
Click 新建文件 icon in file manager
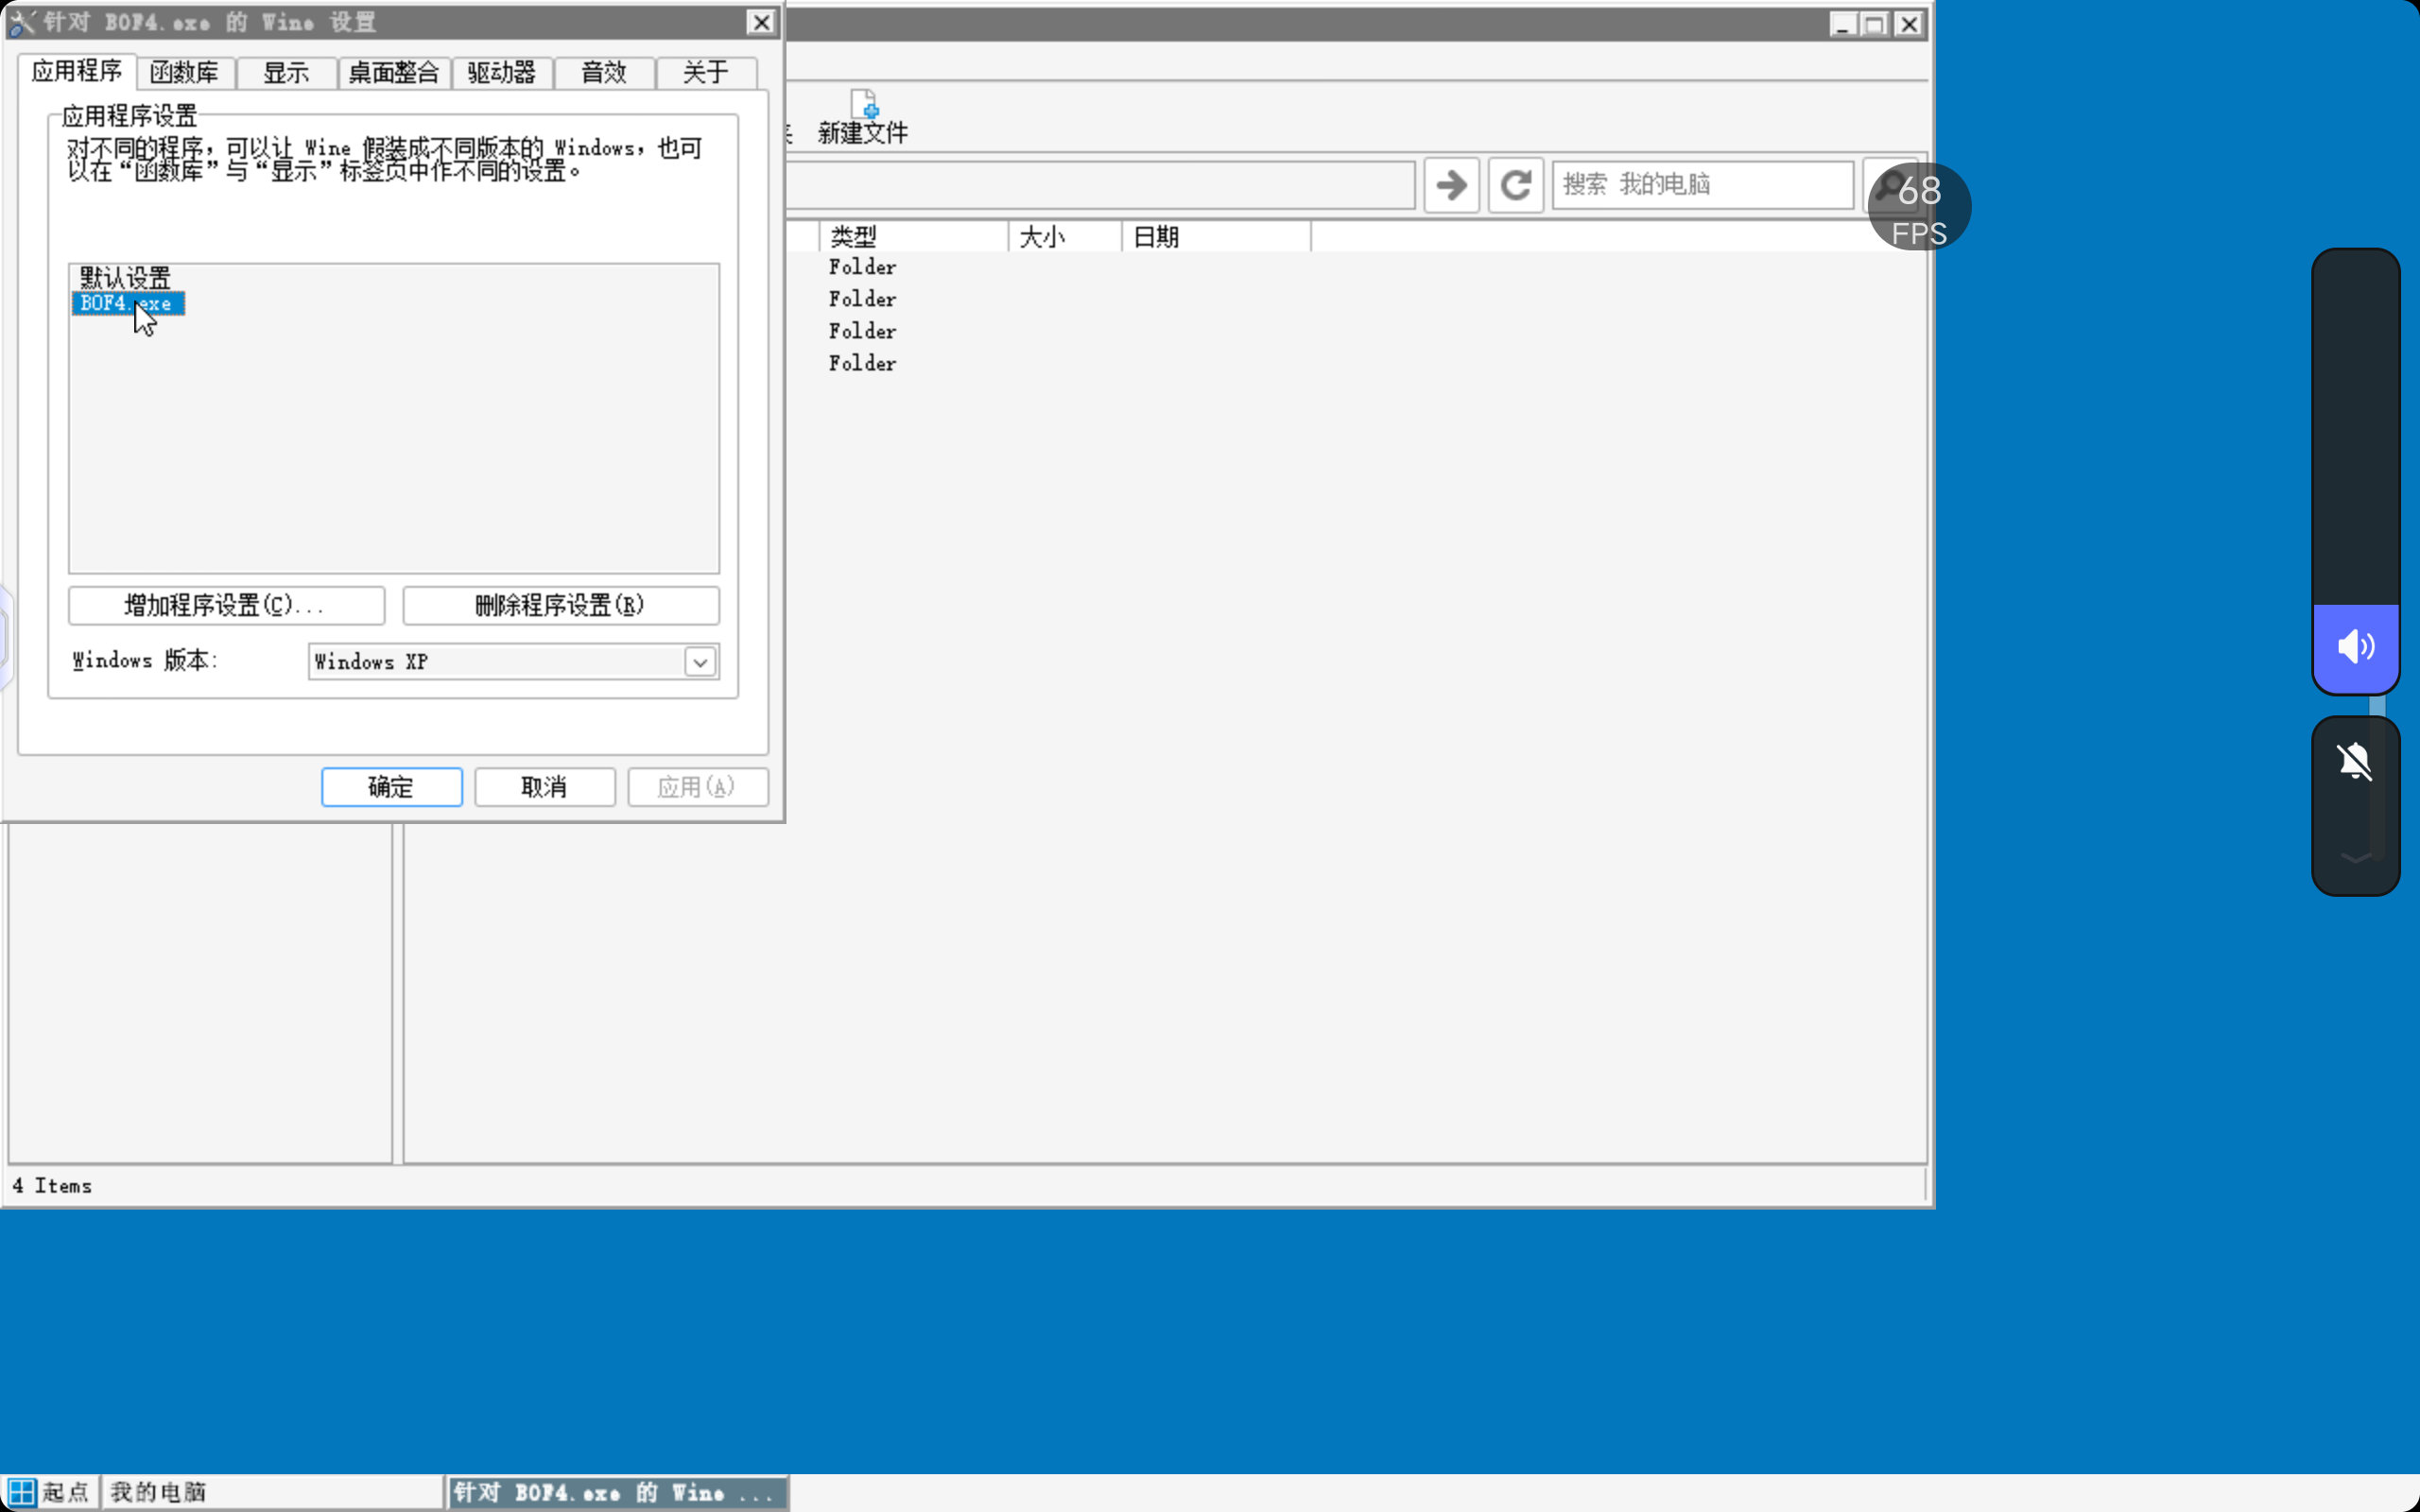[863, 118]
